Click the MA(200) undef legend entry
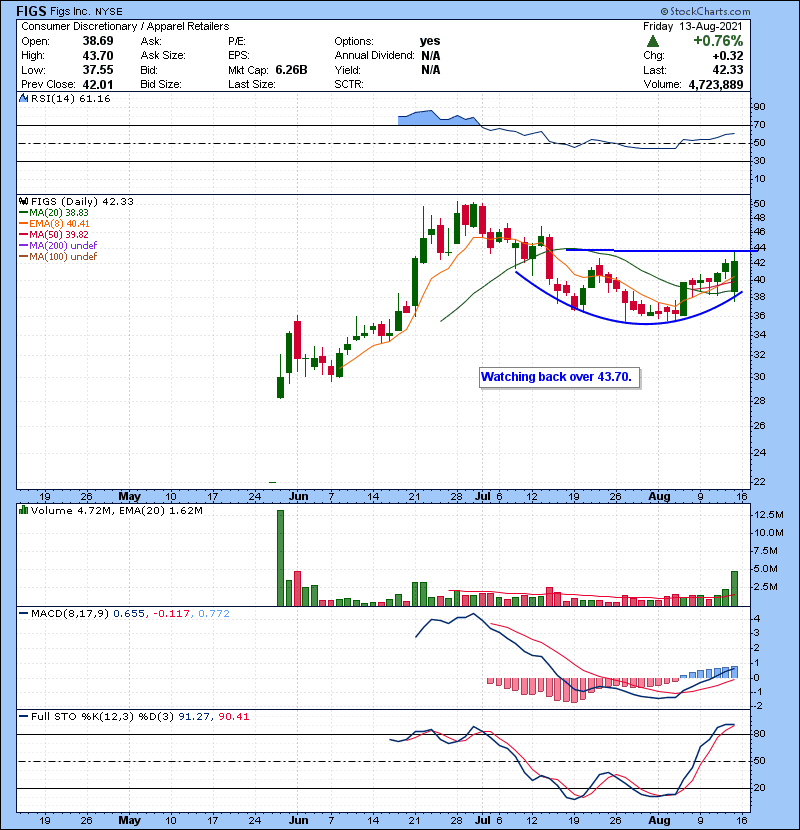Image resolution: width=800 pixels, height=830 pixels. pyautogui.click(x=58, y=246)
